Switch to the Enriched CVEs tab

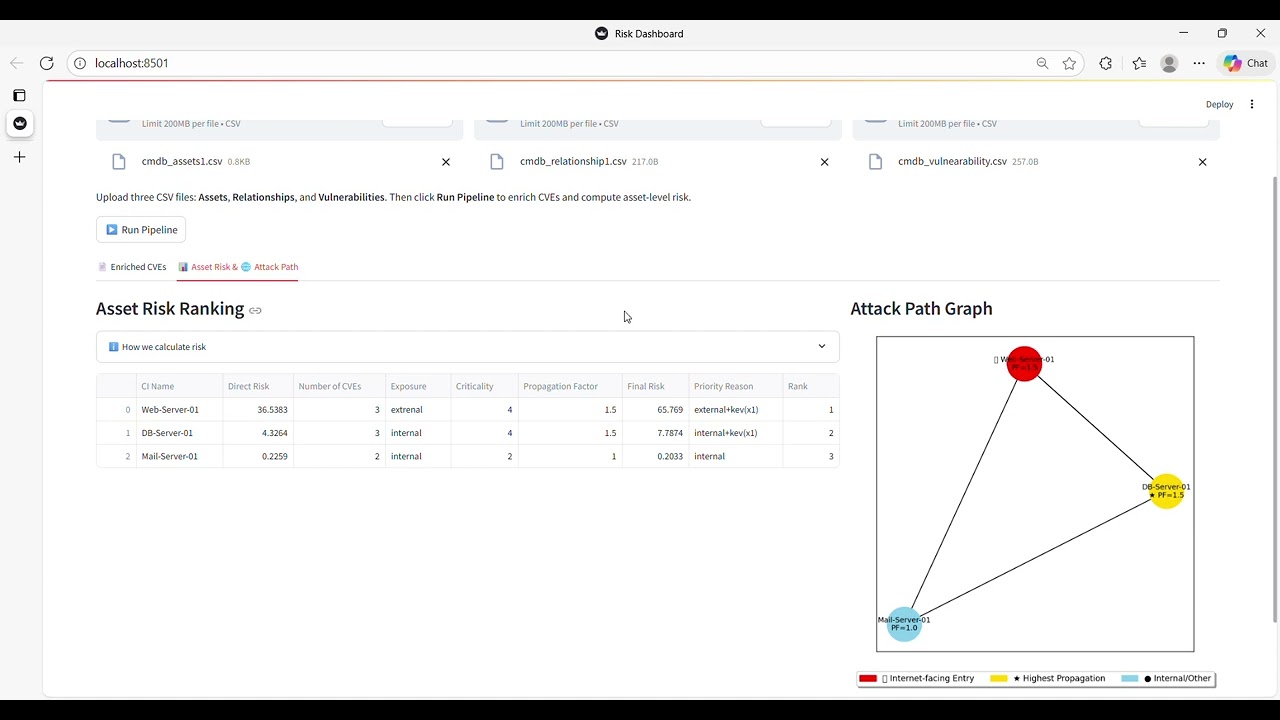[132, 267]
